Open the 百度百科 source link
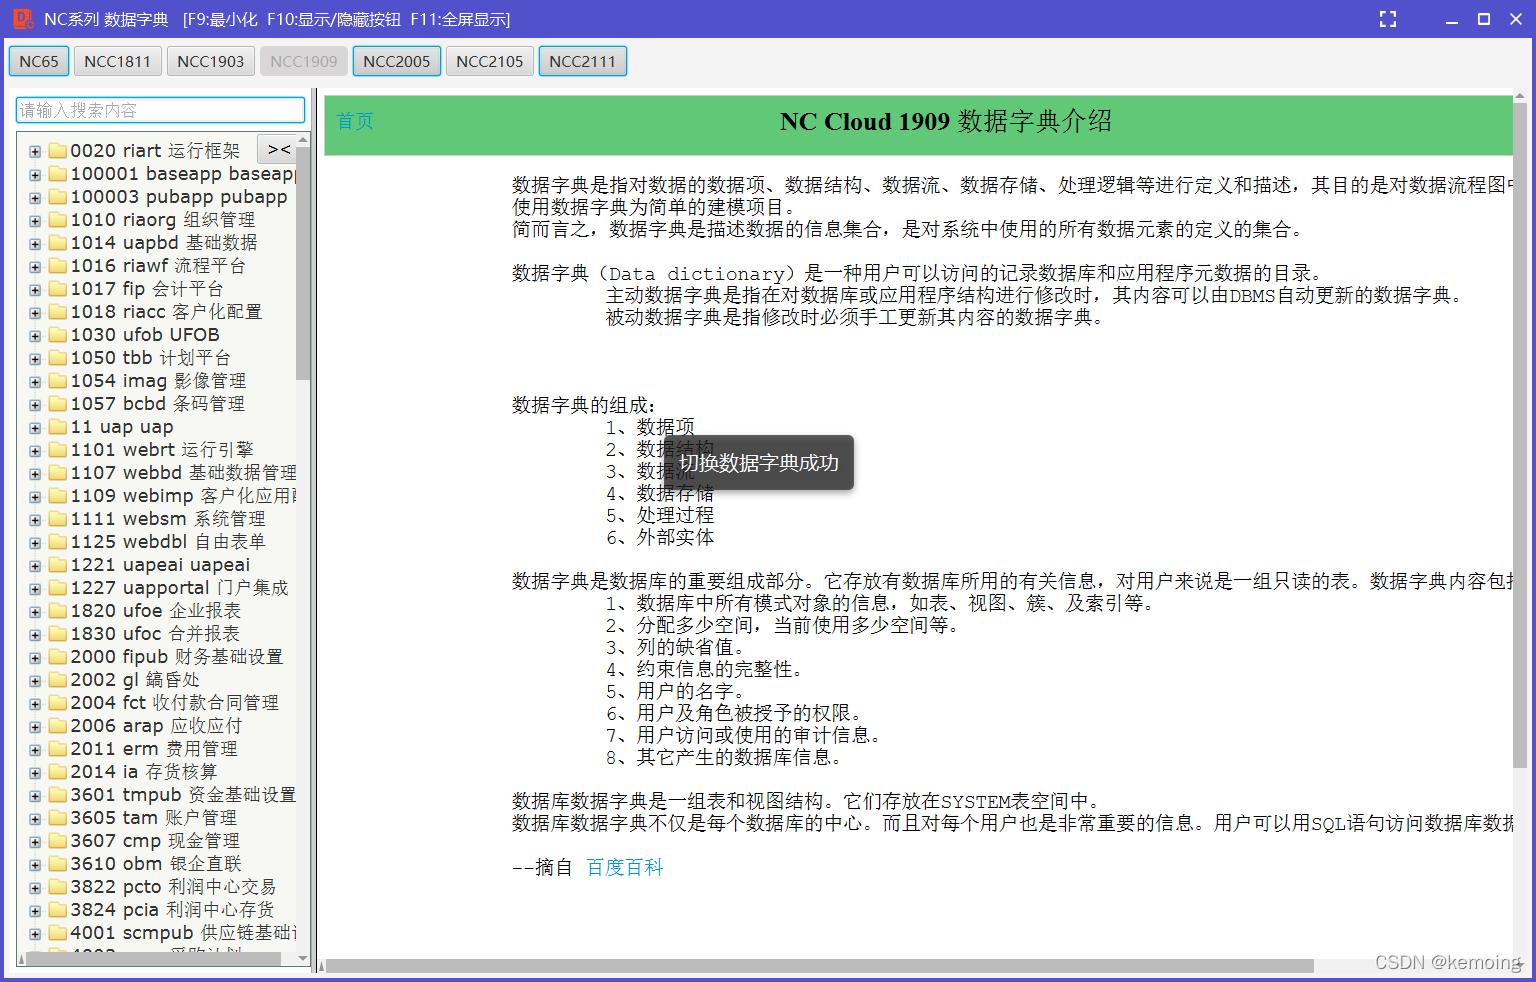Screen dimensions: 1536x982 625,868
